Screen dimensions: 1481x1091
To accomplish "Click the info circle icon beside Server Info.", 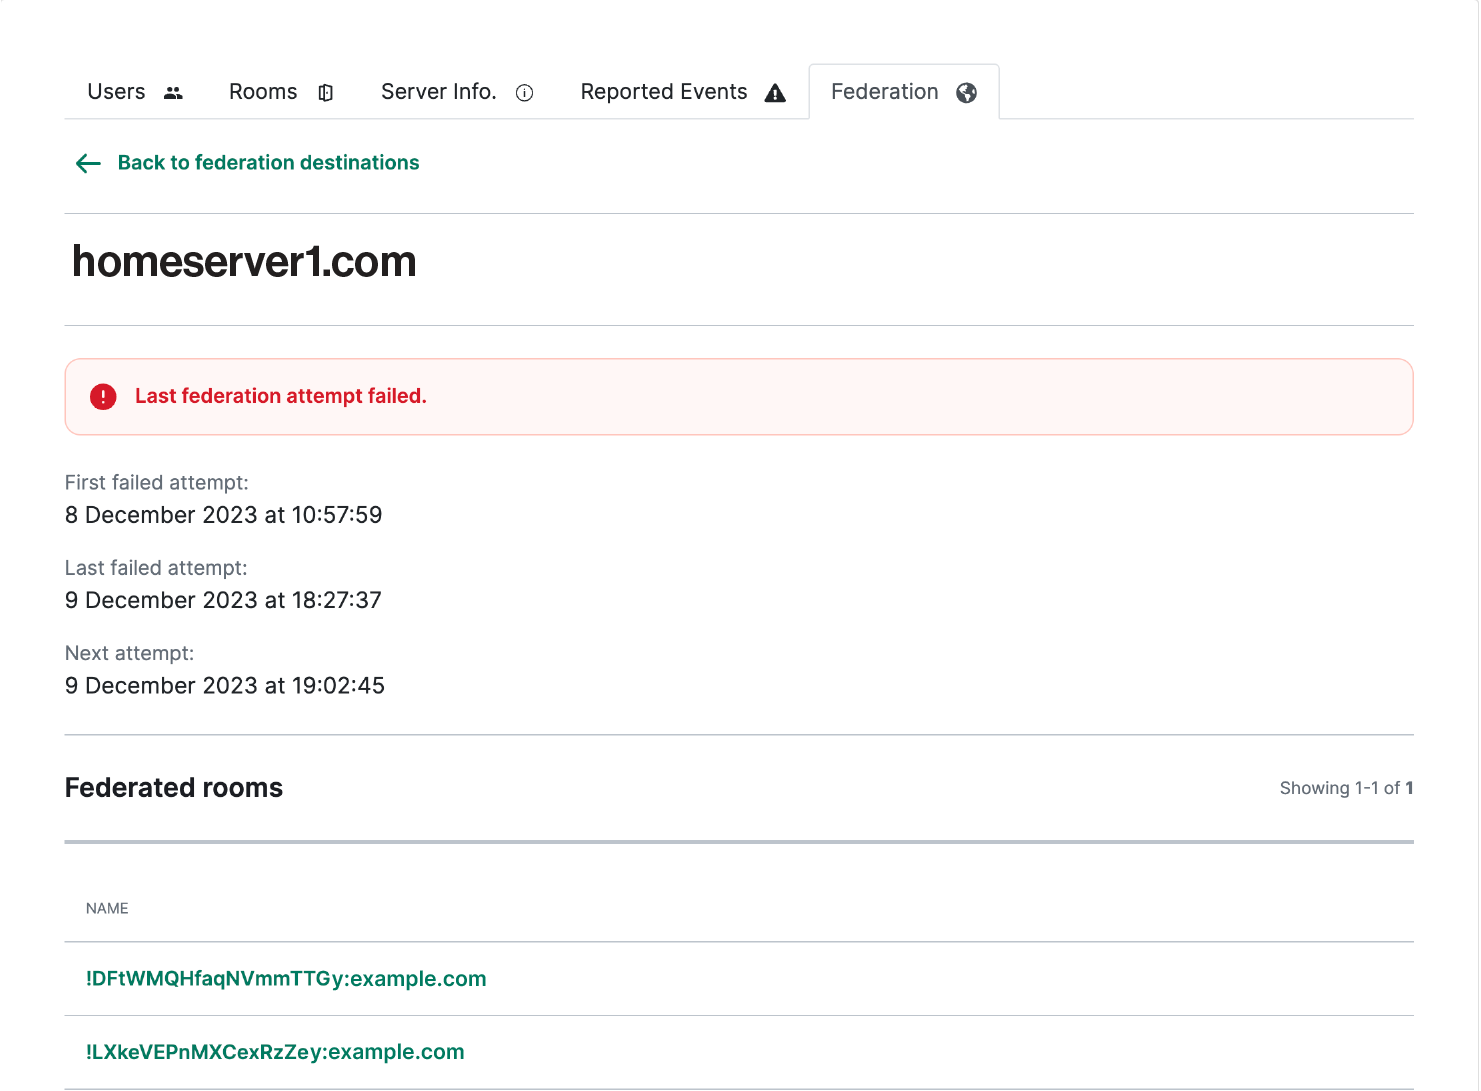I will pyautogui.click(x=524, y=93).
